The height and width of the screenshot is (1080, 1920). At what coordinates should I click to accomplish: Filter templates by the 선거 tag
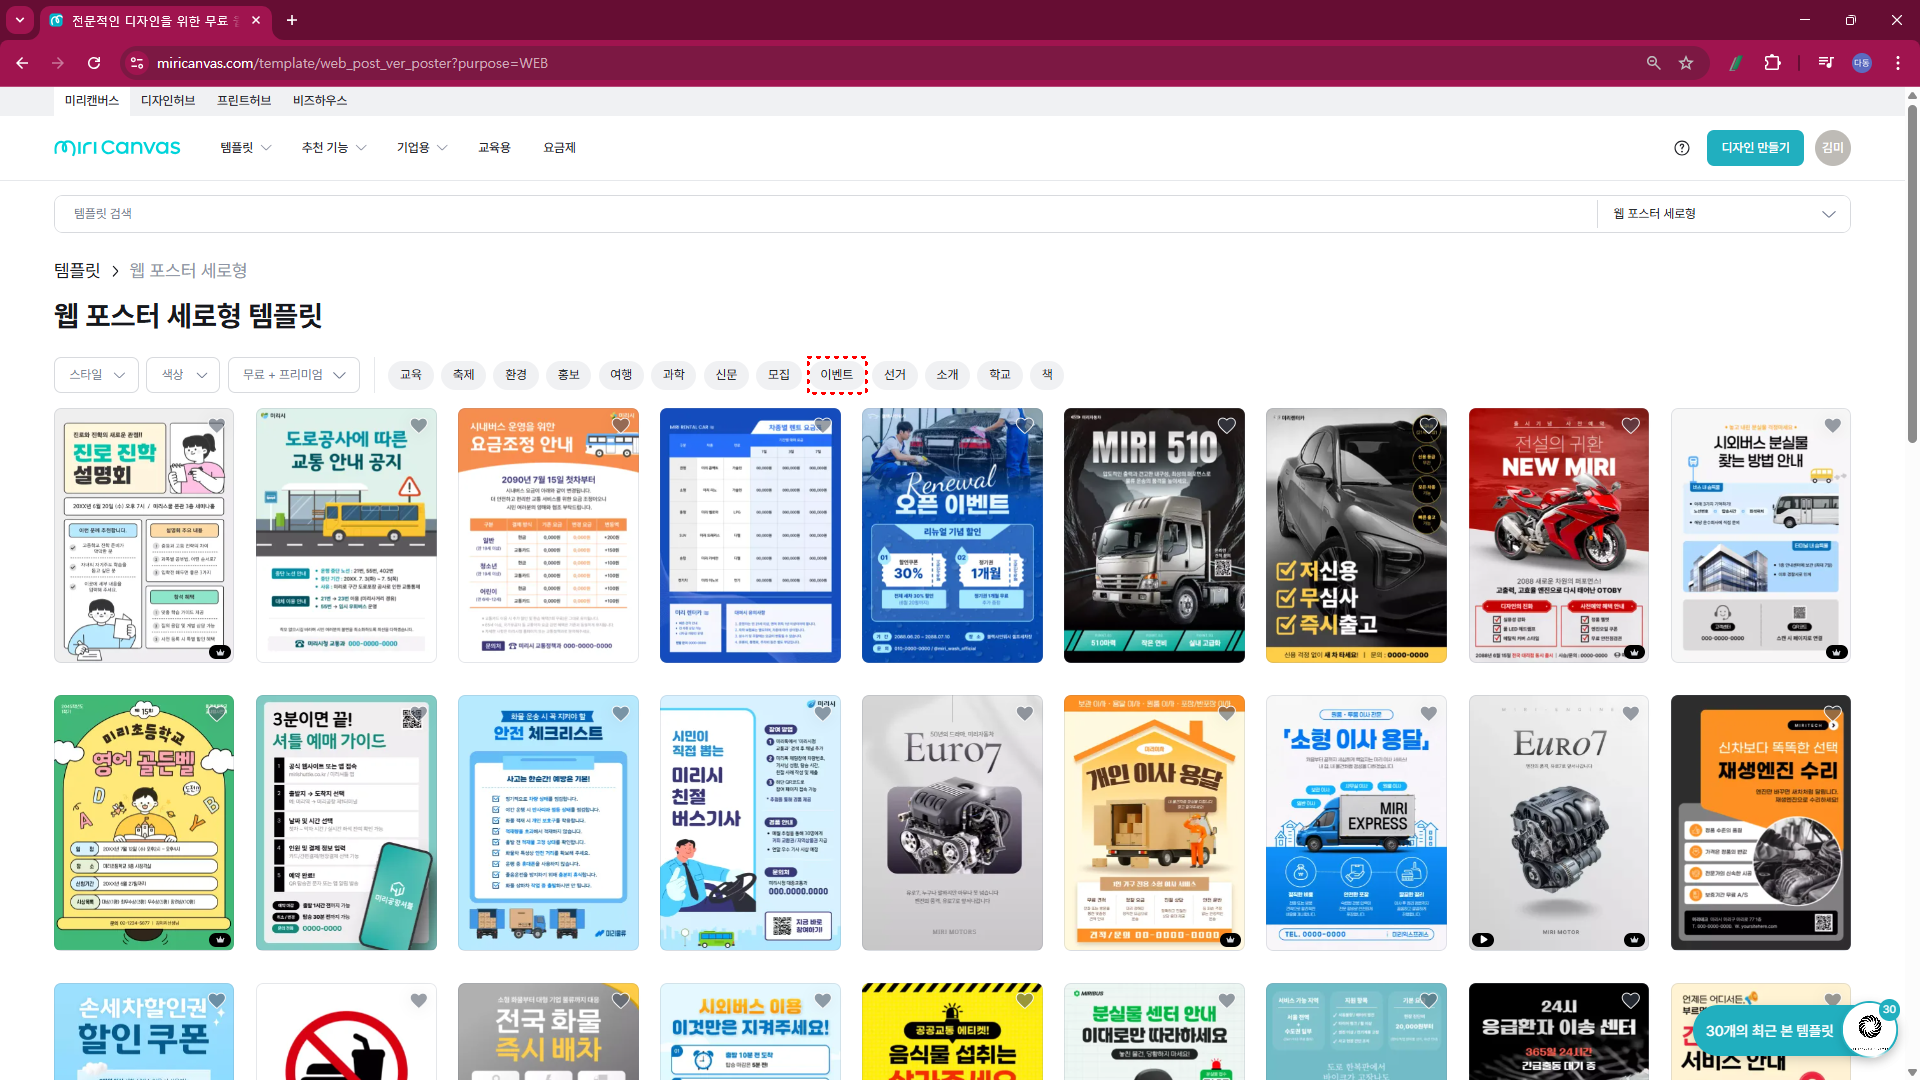(x=895, y=375)
